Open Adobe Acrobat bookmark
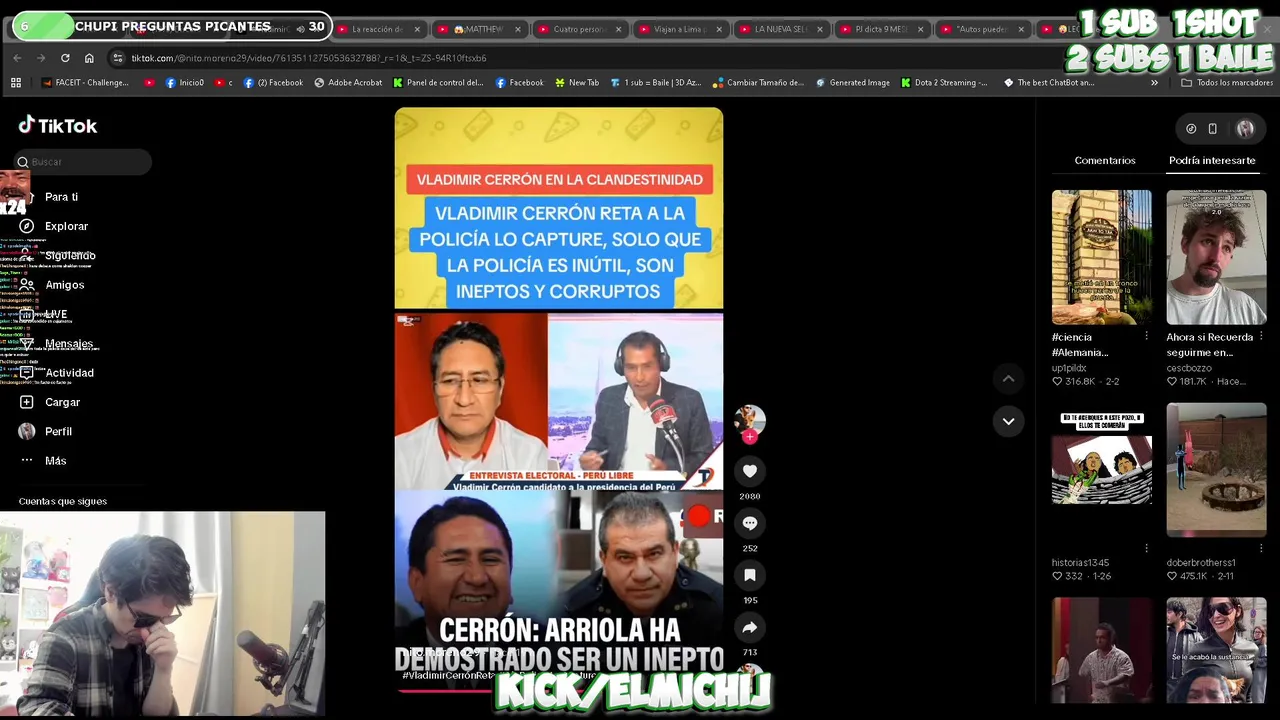This screenshot has width=1280, height=720. (348, 83)
